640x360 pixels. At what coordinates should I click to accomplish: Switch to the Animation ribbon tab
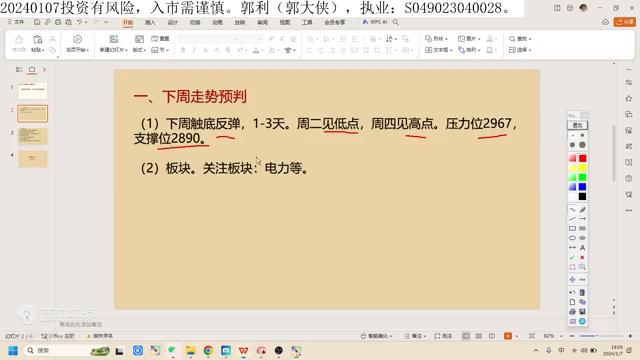click(218, 22)
